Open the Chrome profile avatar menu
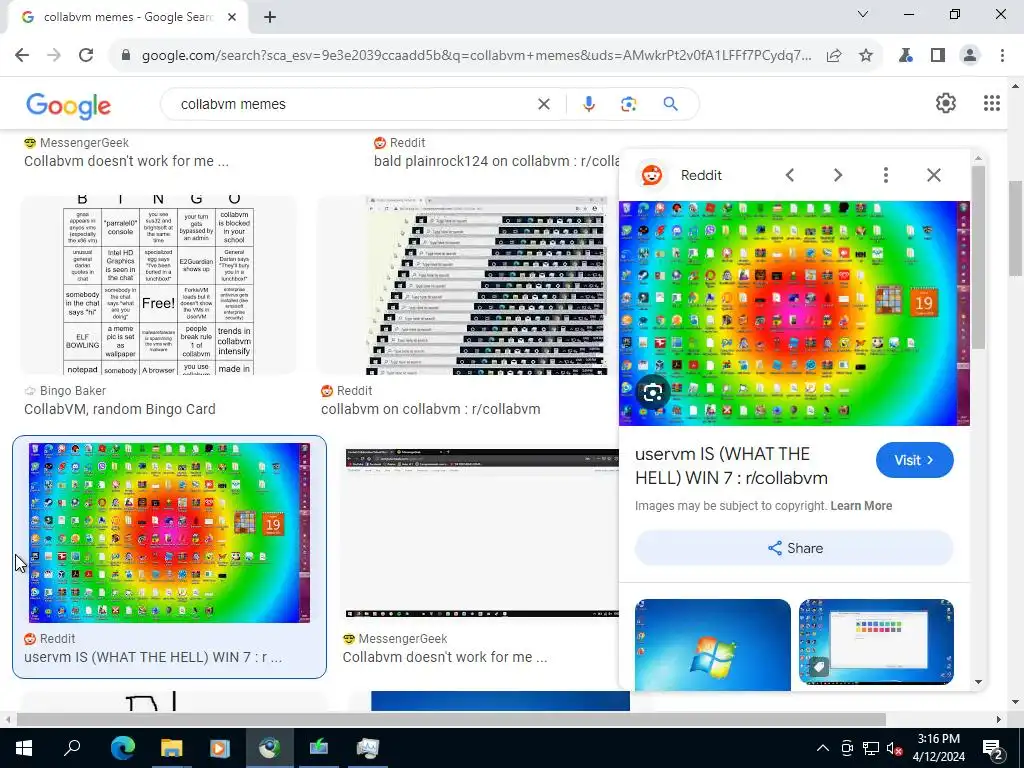Viewport: 1024px width, 768px height. (970, 56)
